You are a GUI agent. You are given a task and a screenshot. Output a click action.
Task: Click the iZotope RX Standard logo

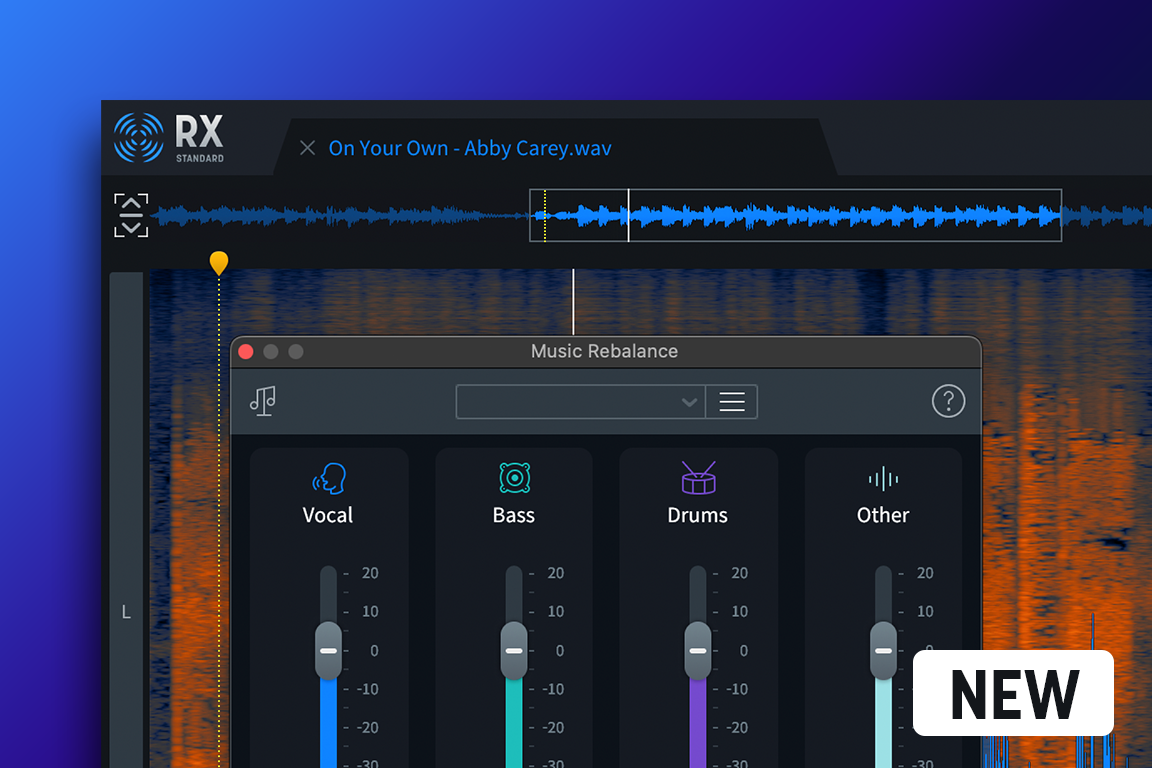click(x=169, y=137)
